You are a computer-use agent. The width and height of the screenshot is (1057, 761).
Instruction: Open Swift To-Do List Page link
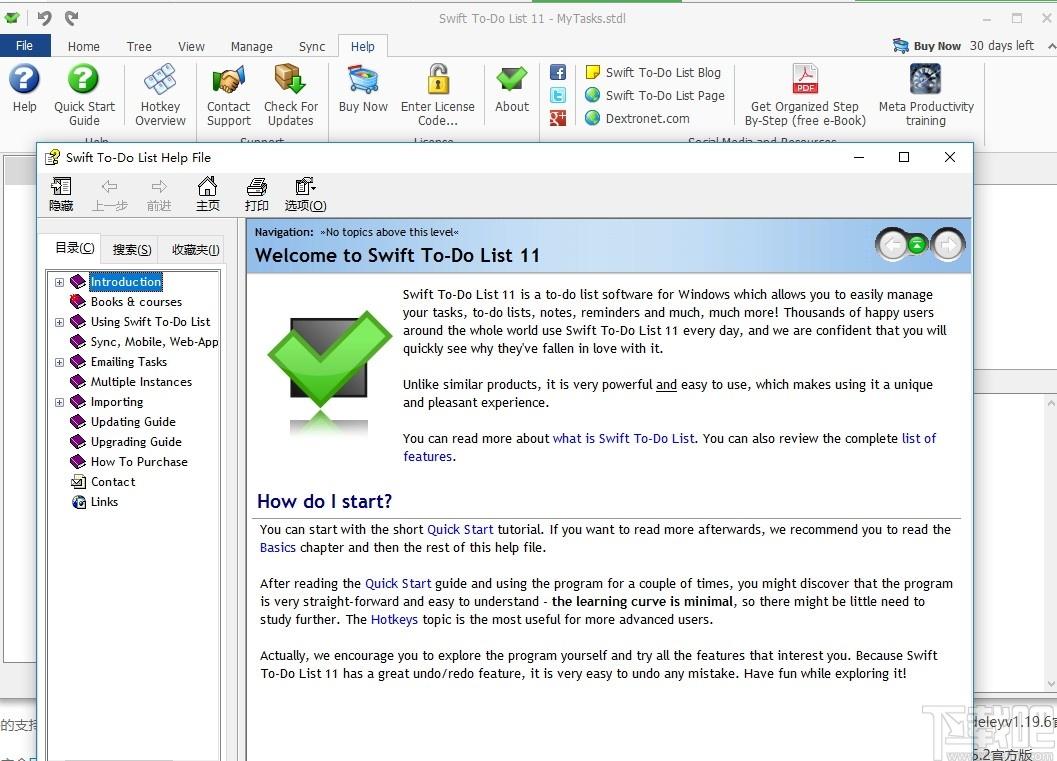click(x=655, y=95)
